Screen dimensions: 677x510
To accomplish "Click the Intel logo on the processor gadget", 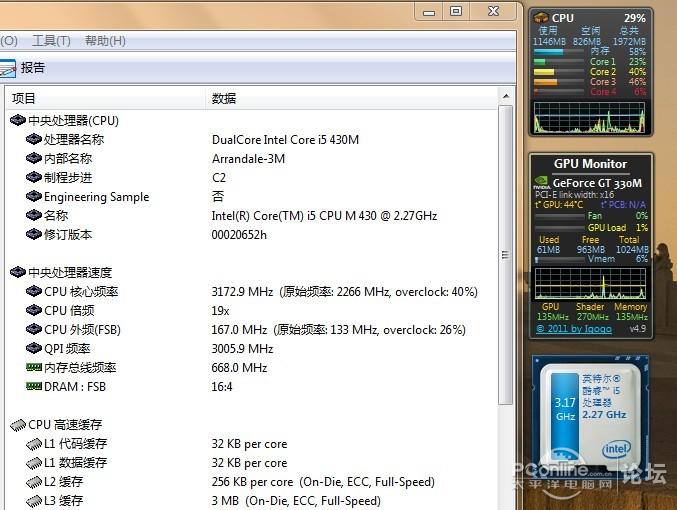I will pyautogui.click(x=616, y=450).
